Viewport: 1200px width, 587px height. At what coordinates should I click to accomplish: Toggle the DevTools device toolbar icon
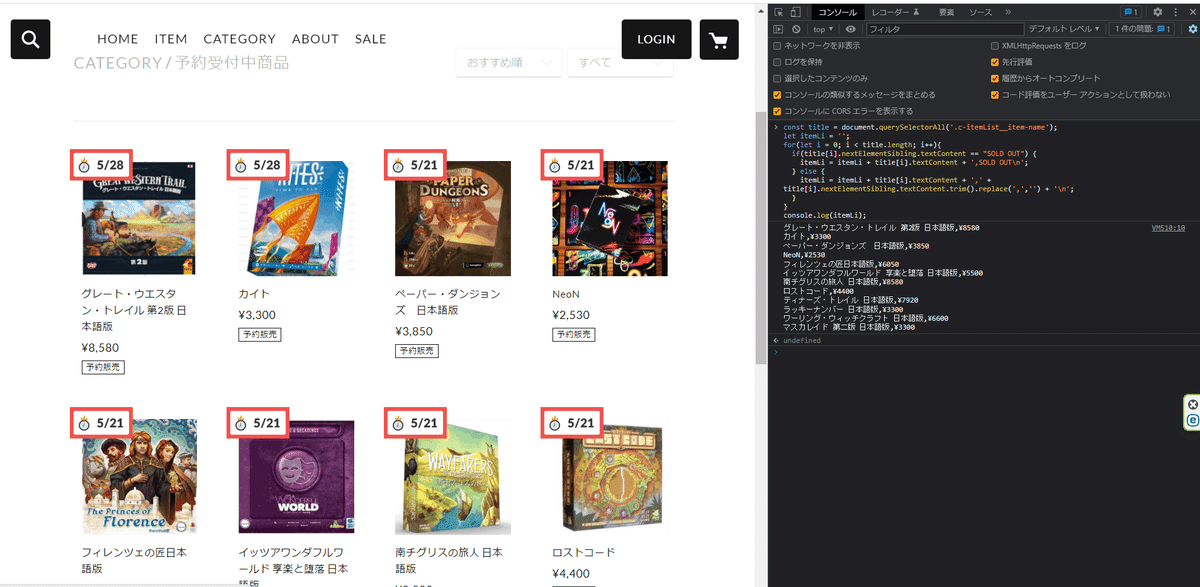point(795,12)
